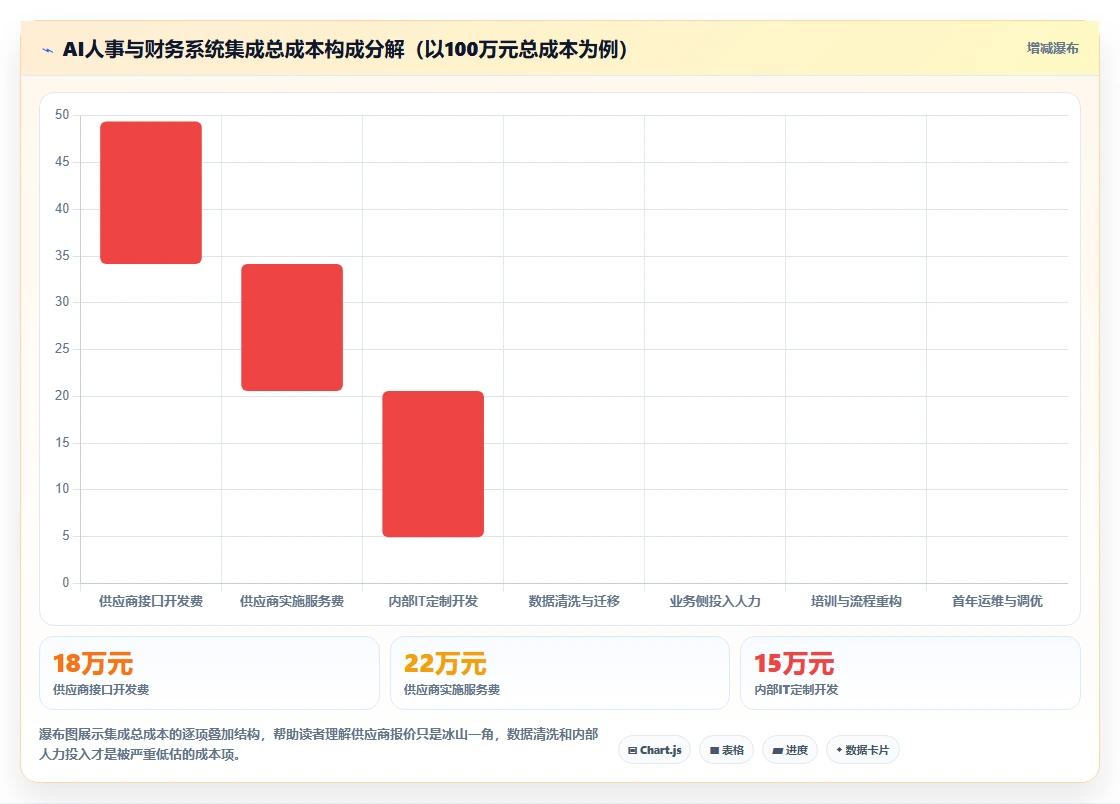
Task: Click the red bar for 内部IT定制开发
Action: 433,464
